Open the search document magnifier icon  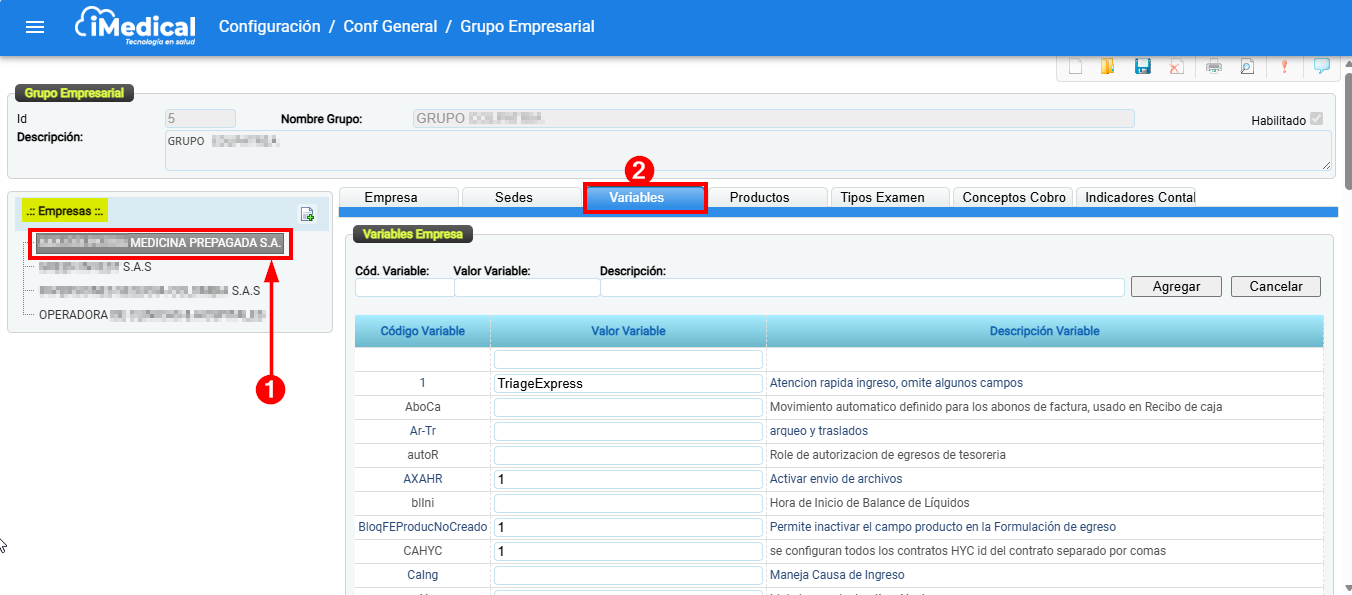pyautogui.click(x=1247, y=67)
